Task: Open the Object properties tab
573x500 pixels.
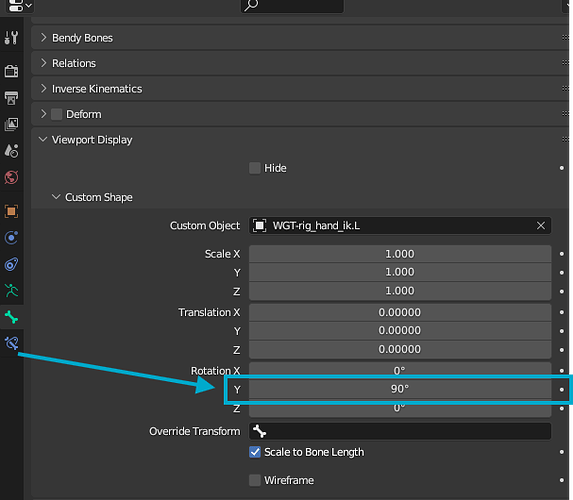Action: 11,211
